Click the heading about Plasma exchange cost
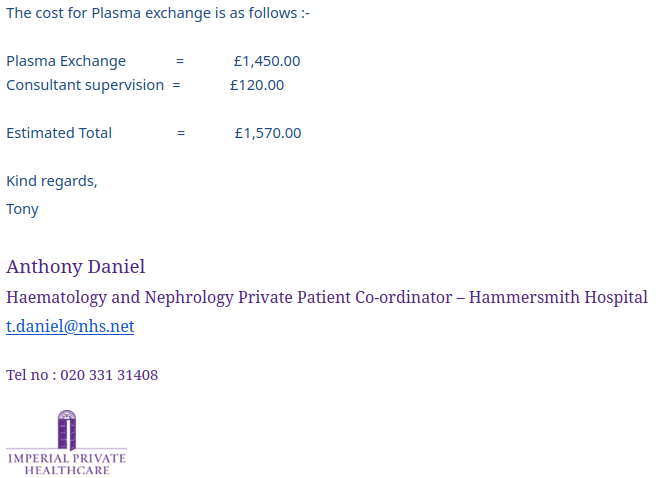 pyautogui.click(x=158, y=13)
